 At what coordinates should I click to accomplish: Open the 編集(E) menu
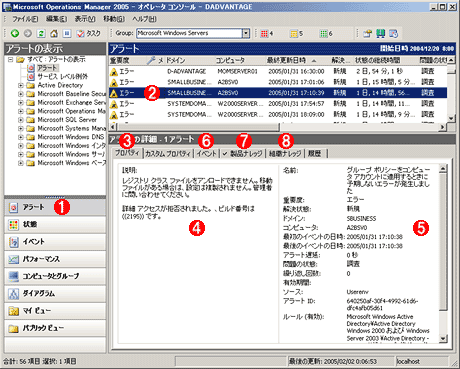point(56,19)
